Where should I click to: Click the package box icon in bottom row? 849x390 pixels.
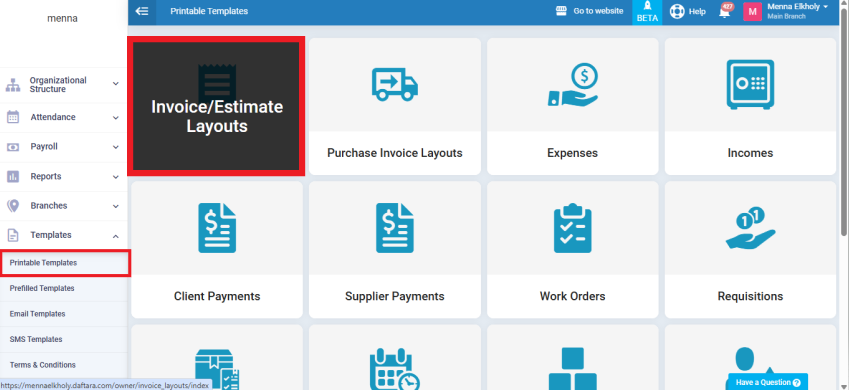217,369
